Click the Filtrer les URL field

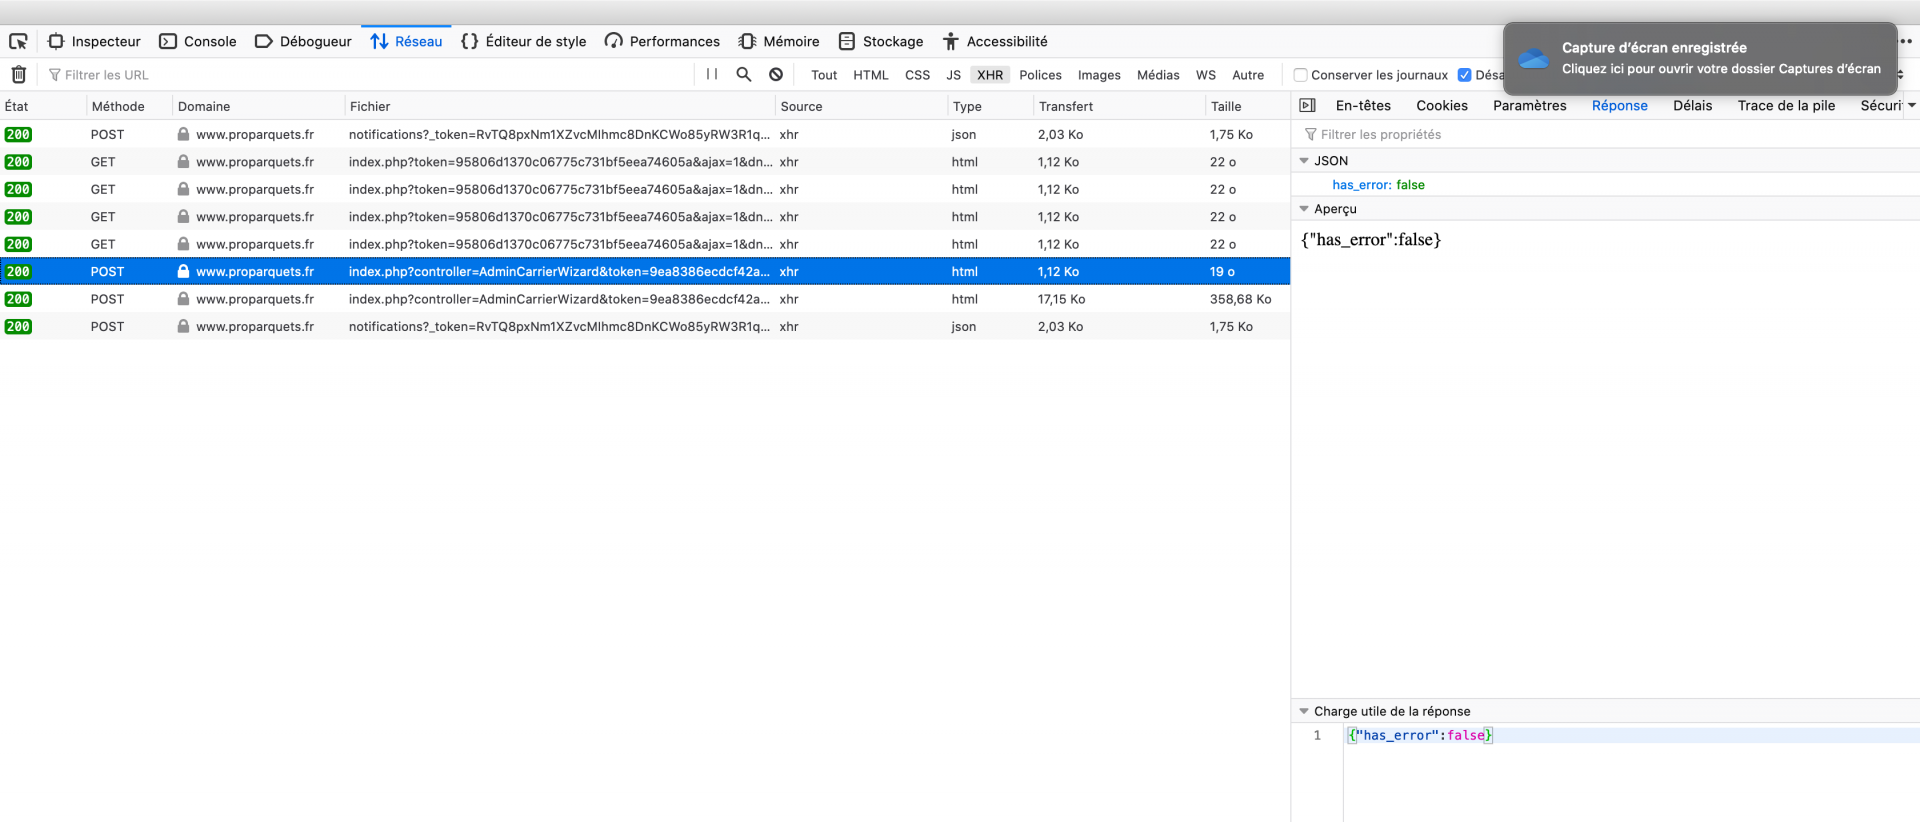[x=370, y=75]
